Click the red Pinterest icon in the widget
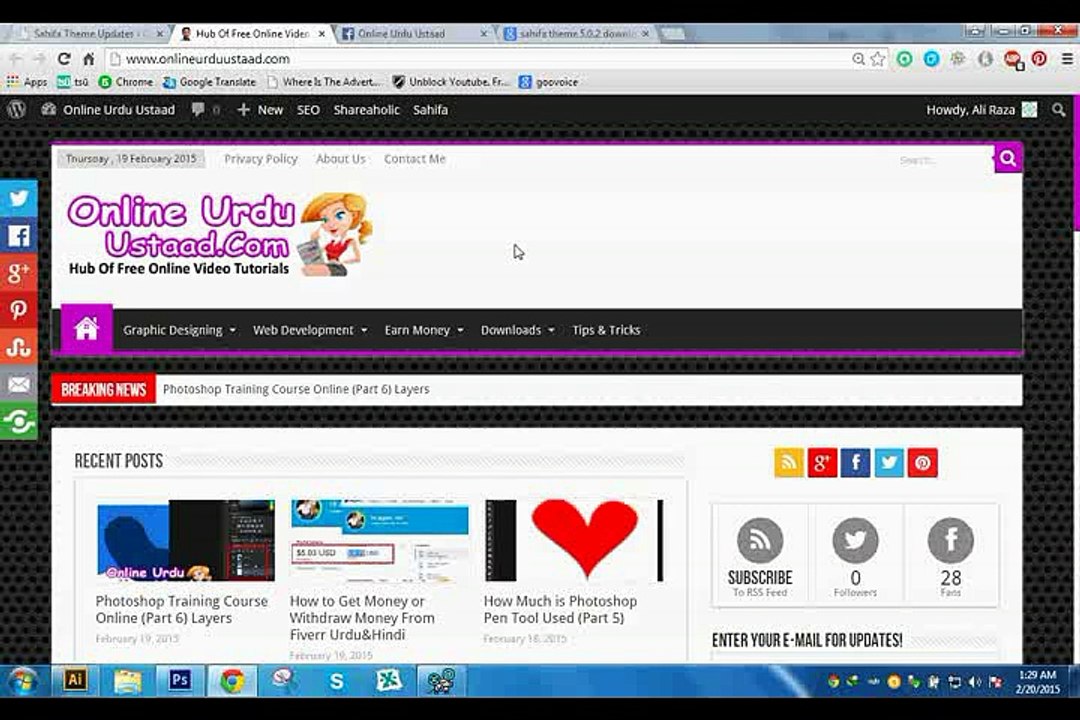The image size is (1080, 720). pos(923,463)
